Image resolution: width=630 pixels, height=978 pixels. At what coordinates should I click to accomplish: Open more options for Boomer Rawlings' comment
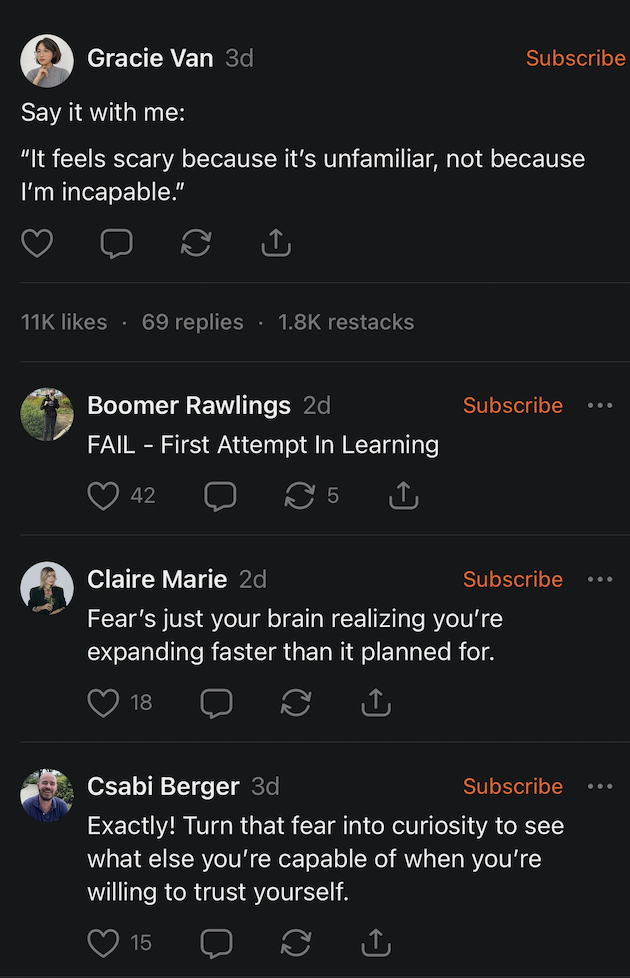(600, 405)
